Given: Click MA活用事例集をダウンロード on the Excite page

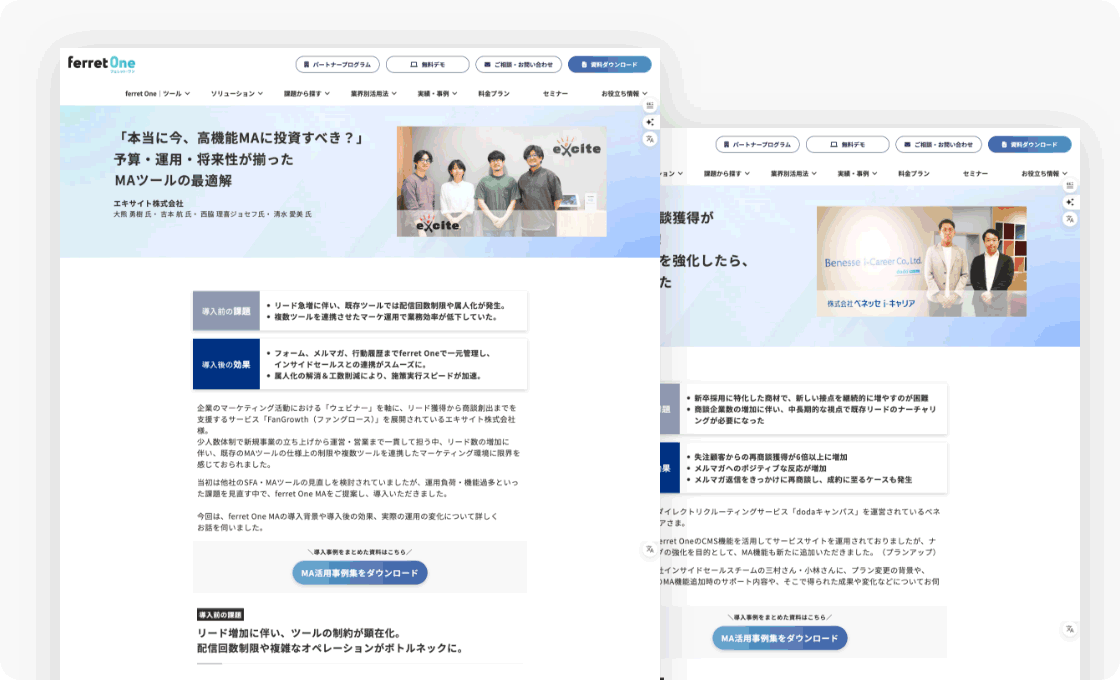Looking at the screenshot, I should tap(360, 573).
